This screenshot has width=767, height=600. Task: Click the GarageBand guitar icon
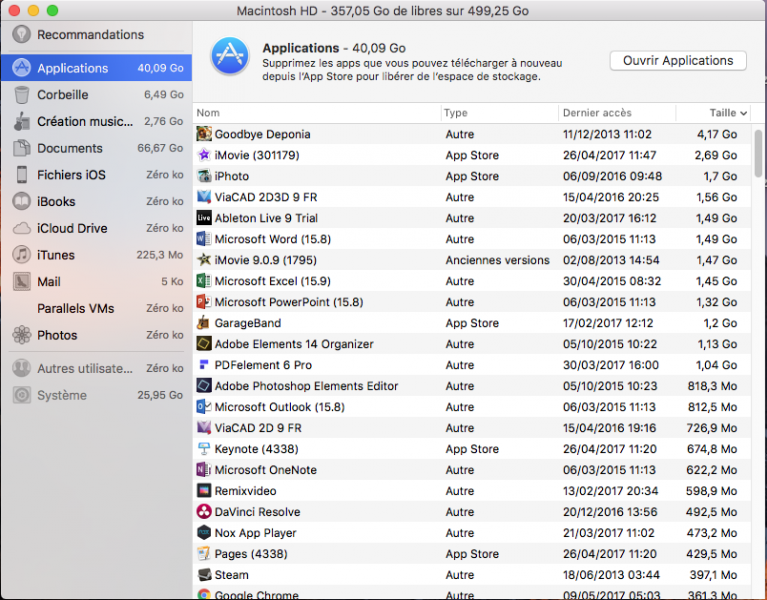204,323
